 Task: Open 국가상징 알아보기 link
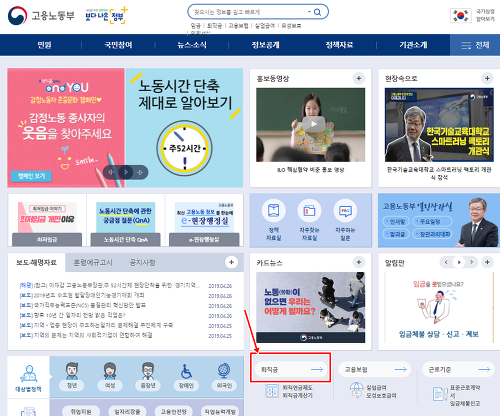485,15
